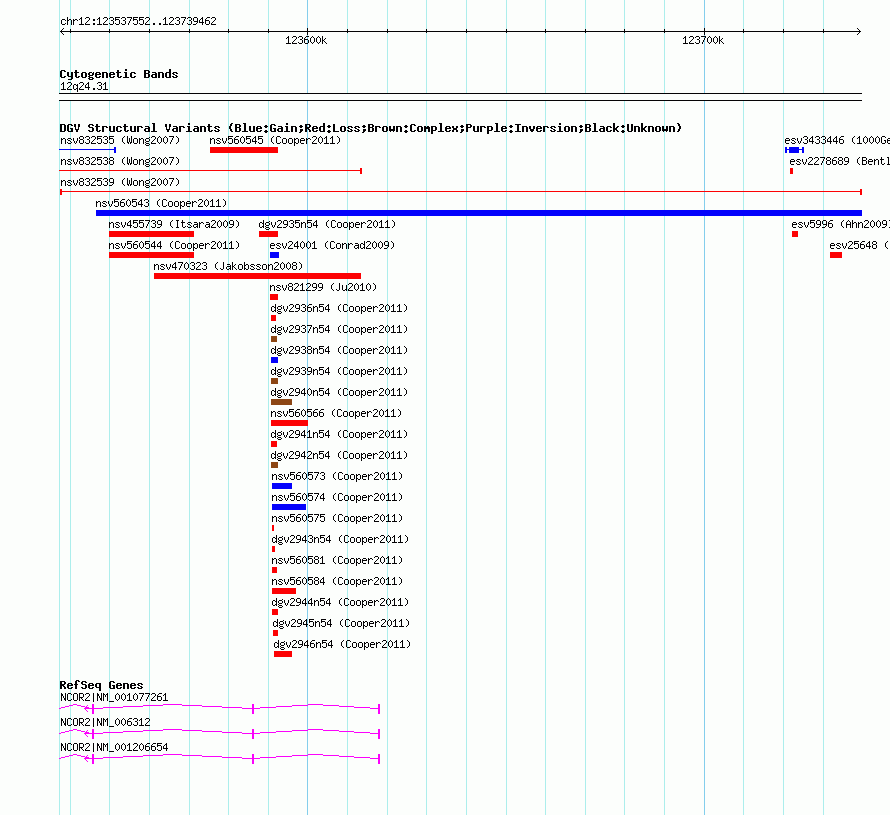
Task: Click the dgv2936n54 (Cooper2011) label
Action: (x=339, y=308)
